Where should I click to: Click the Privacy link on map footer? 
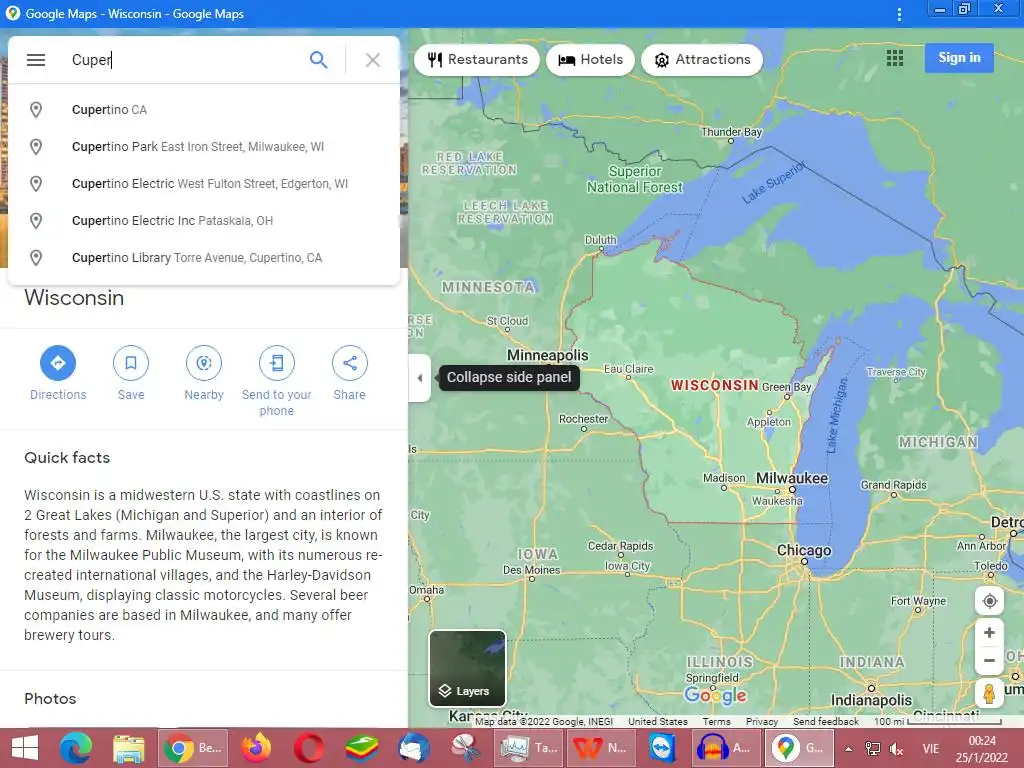pyautogui.click(x=761, y=722)
